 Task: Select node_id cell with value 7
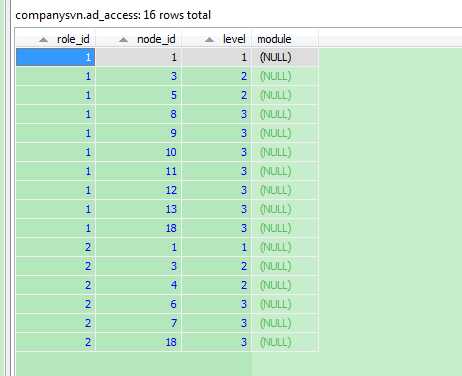click(x=139, y=323)
